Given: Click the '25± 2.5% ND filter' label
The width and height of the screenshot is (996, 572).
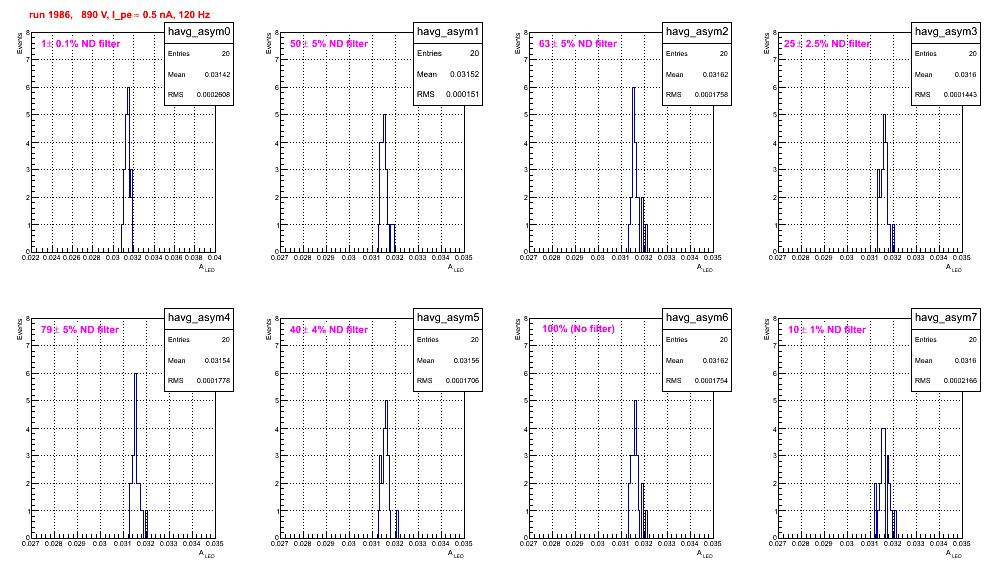Looking at the screenshot, I should 827,44.
